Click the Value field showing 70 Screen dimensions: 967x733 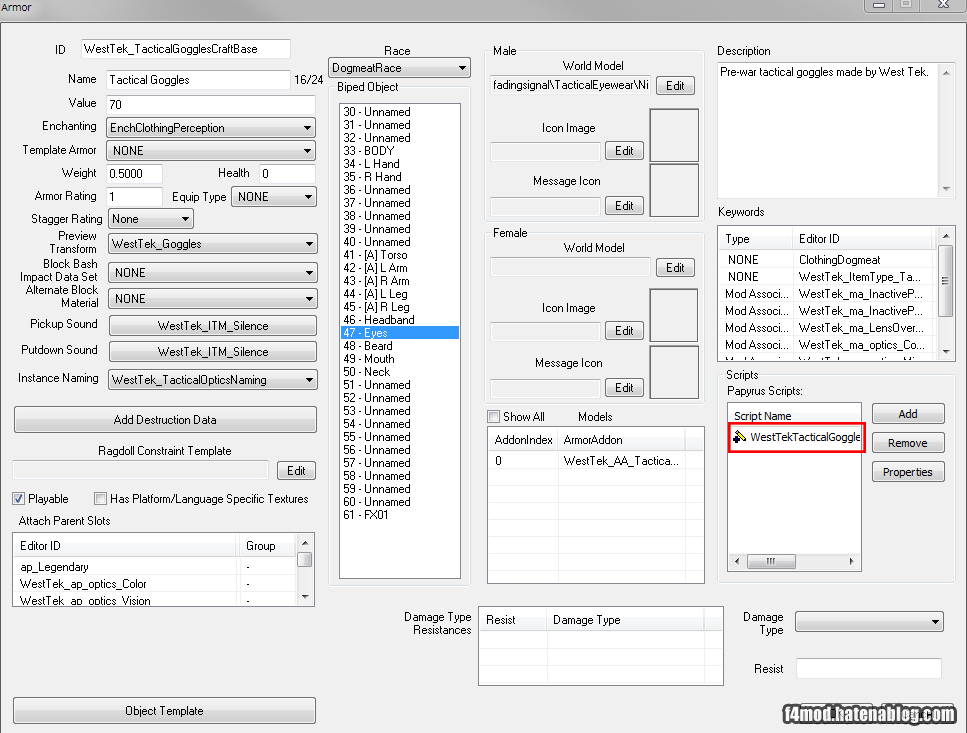click(x=211, y=104)
